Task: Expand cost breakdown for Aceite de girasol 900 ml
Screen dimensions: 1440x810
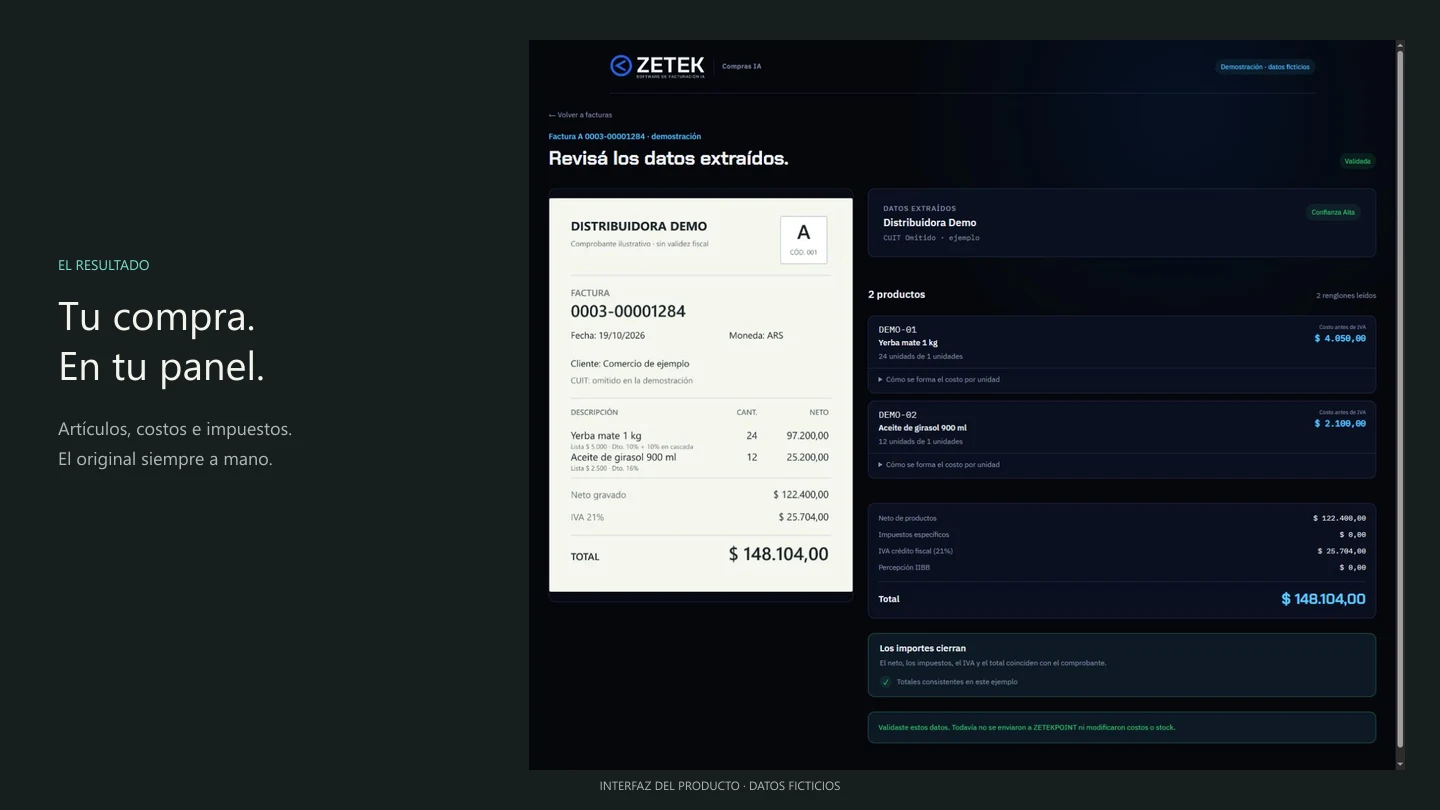Action: pos(939,465)
